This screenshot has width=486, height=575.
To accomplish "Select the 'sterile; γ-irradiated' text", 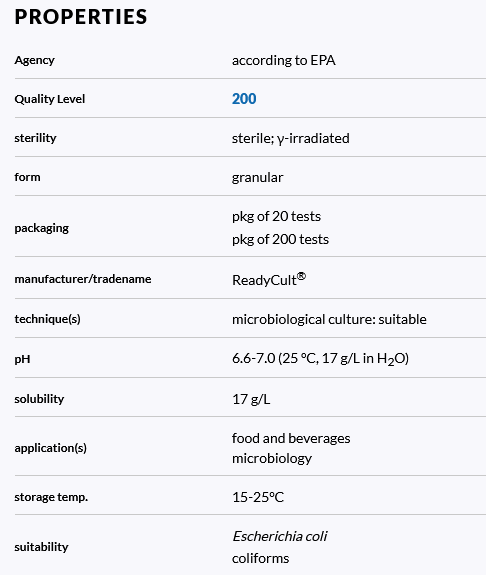I will [x=290, y=138].
